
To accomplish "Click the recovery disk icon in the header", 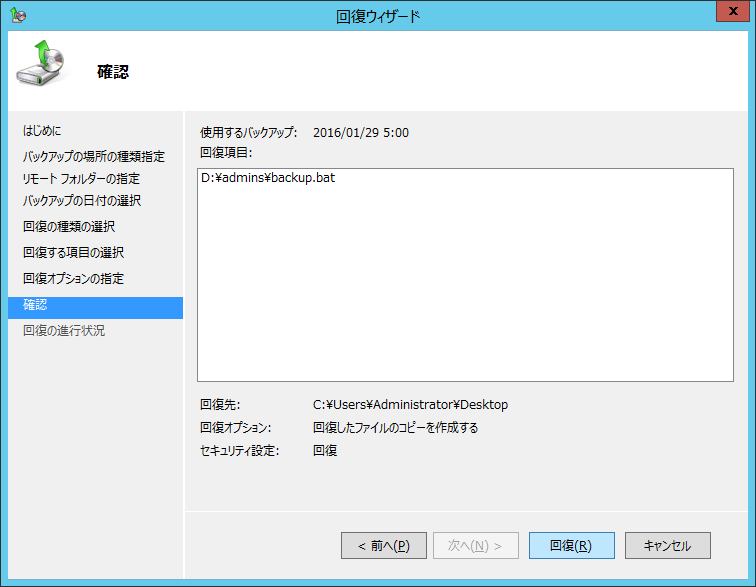I will (x=42, y=67).
